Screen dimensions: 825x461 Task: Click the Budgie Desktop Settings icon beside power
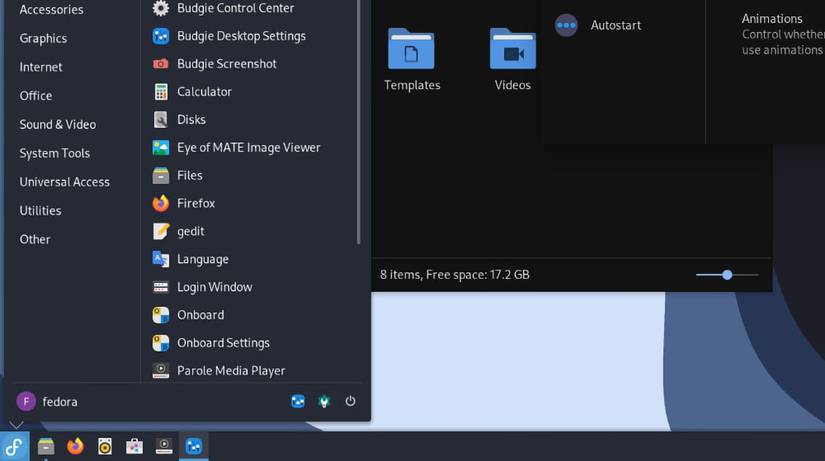(x=298, y=402)
